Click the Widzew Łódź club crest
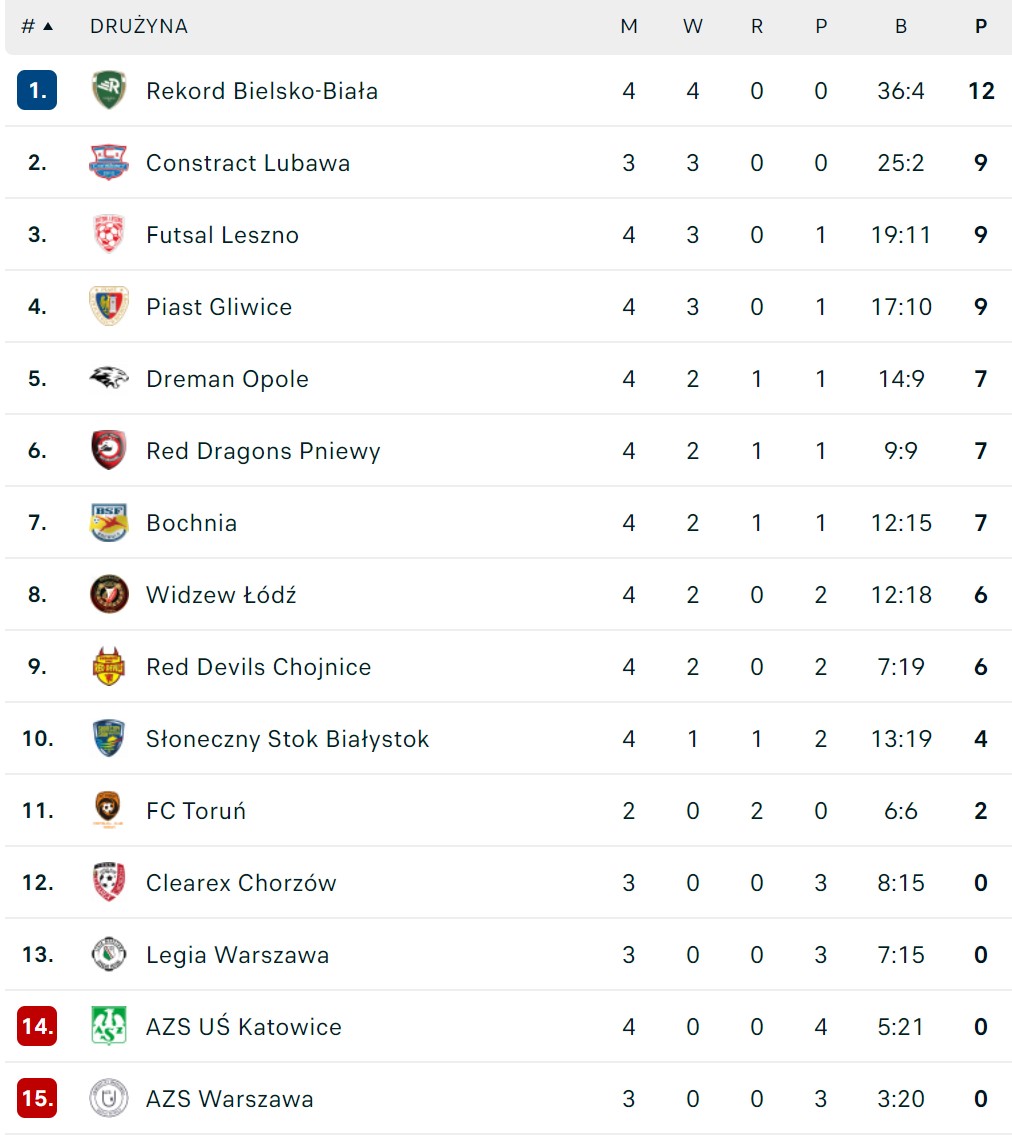 point(108,595)
